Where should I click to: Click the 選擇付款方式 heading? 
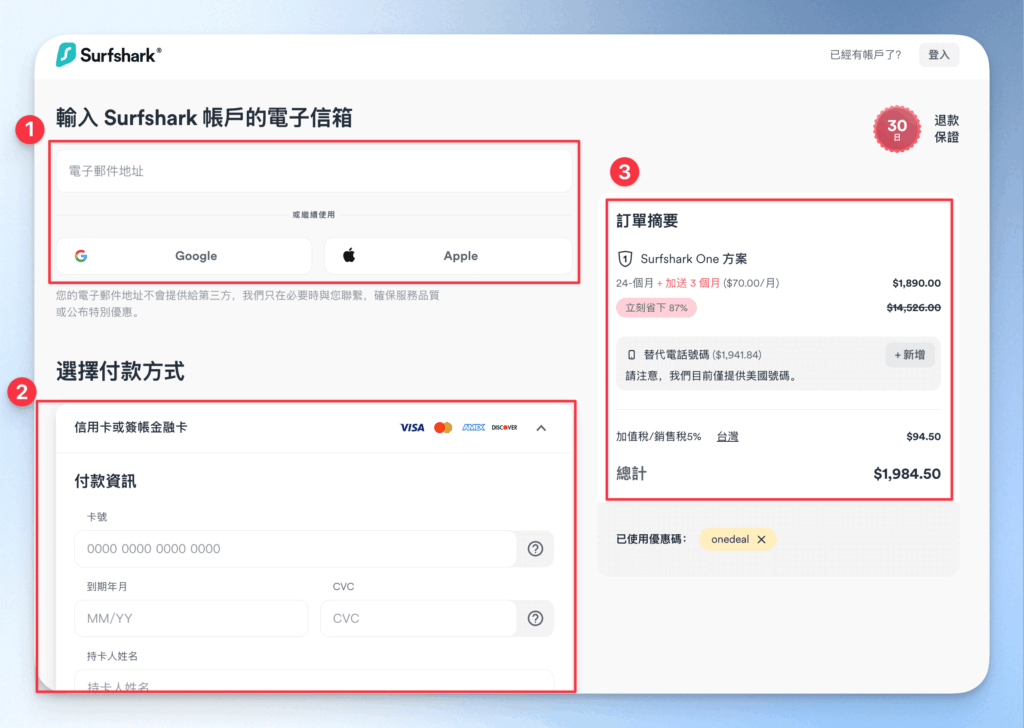tap(120, 372)
